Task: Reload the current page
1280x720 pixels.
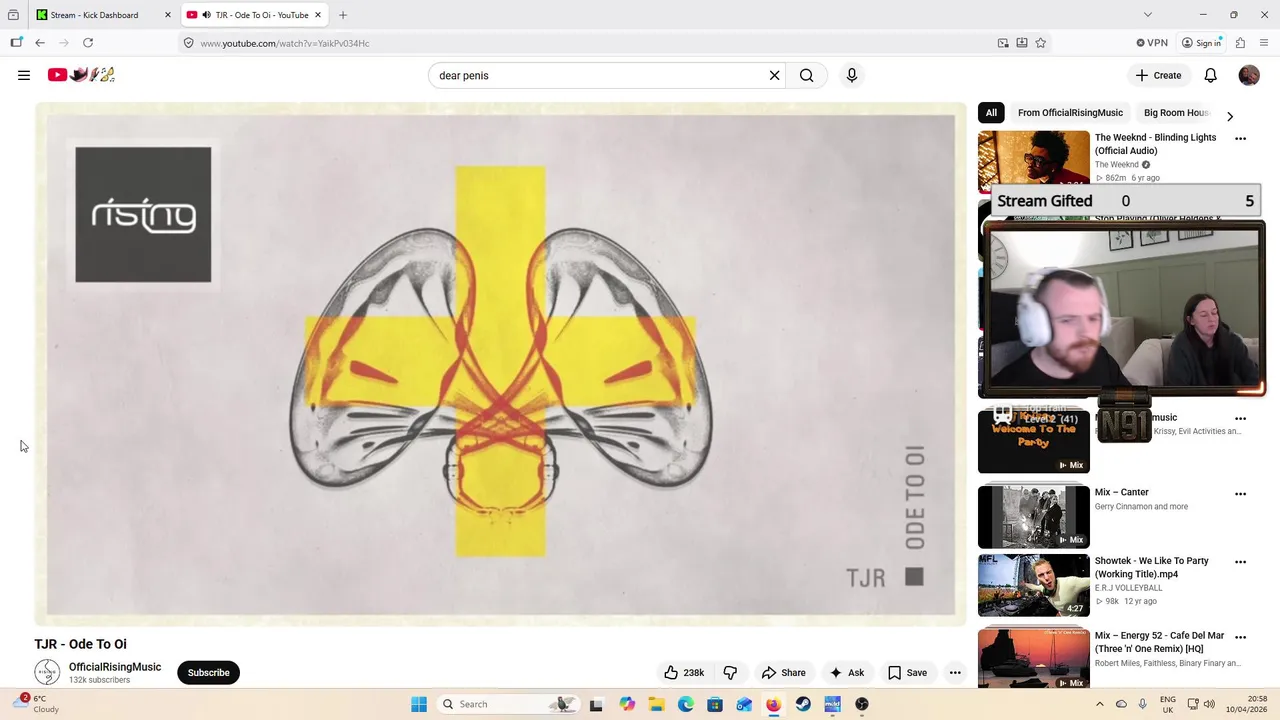Action: click(x=88, y=43)
